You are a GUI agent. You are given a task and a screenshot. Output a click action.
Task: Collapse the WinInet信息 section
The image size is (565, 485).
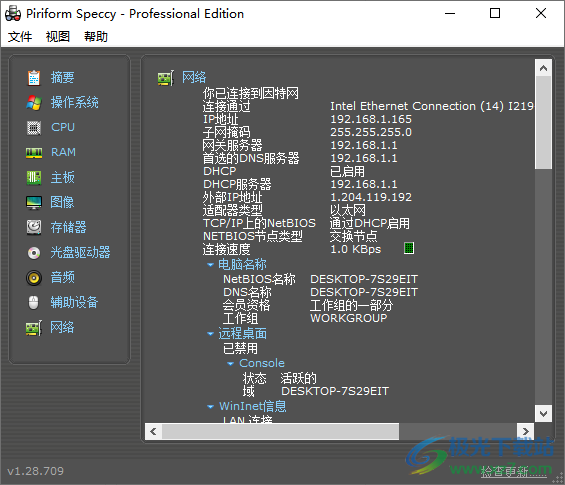point(210,407)
